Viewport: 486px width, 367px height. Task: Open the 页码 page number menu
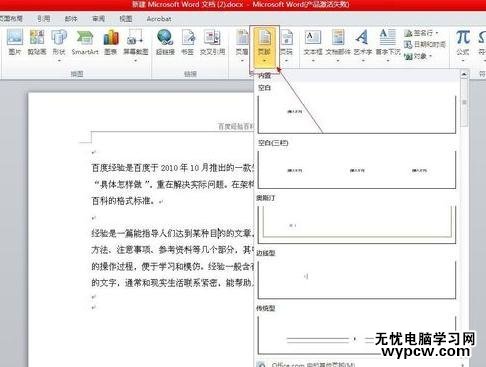click(x=286, y=45)
